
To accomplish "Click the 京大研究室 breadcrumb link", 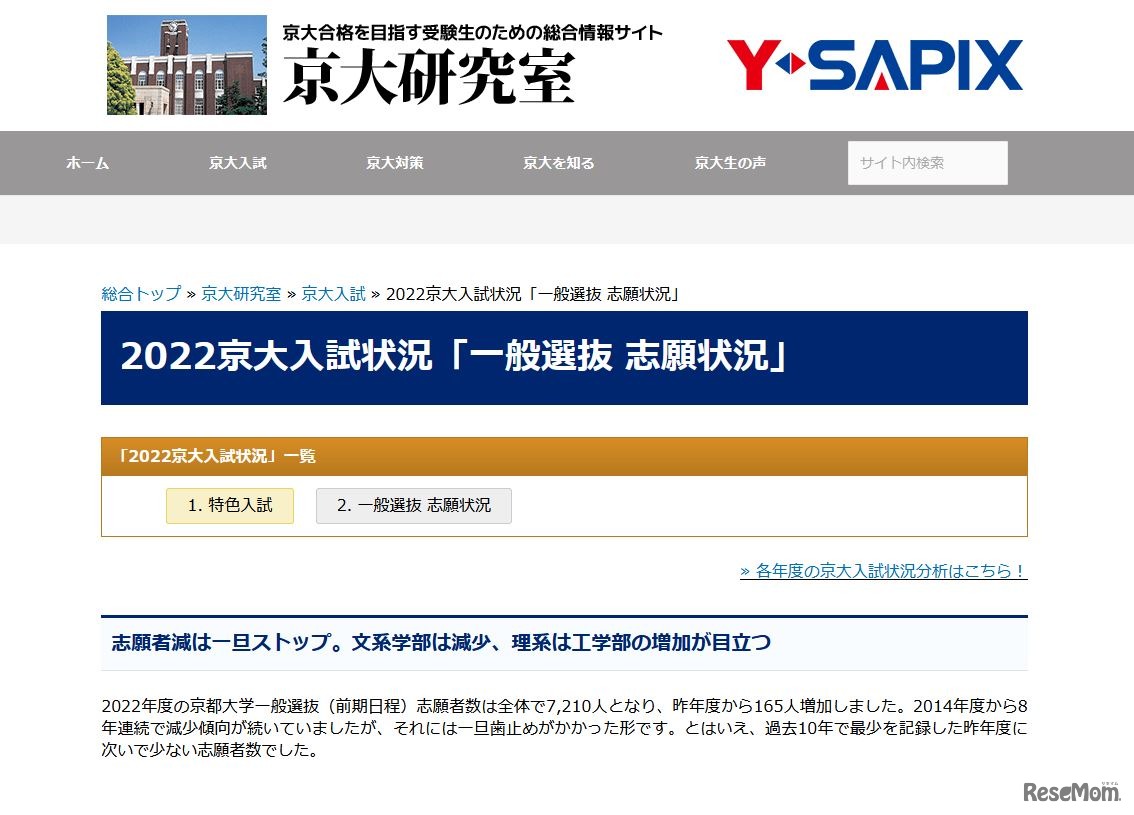I will [x=240, y=295].
